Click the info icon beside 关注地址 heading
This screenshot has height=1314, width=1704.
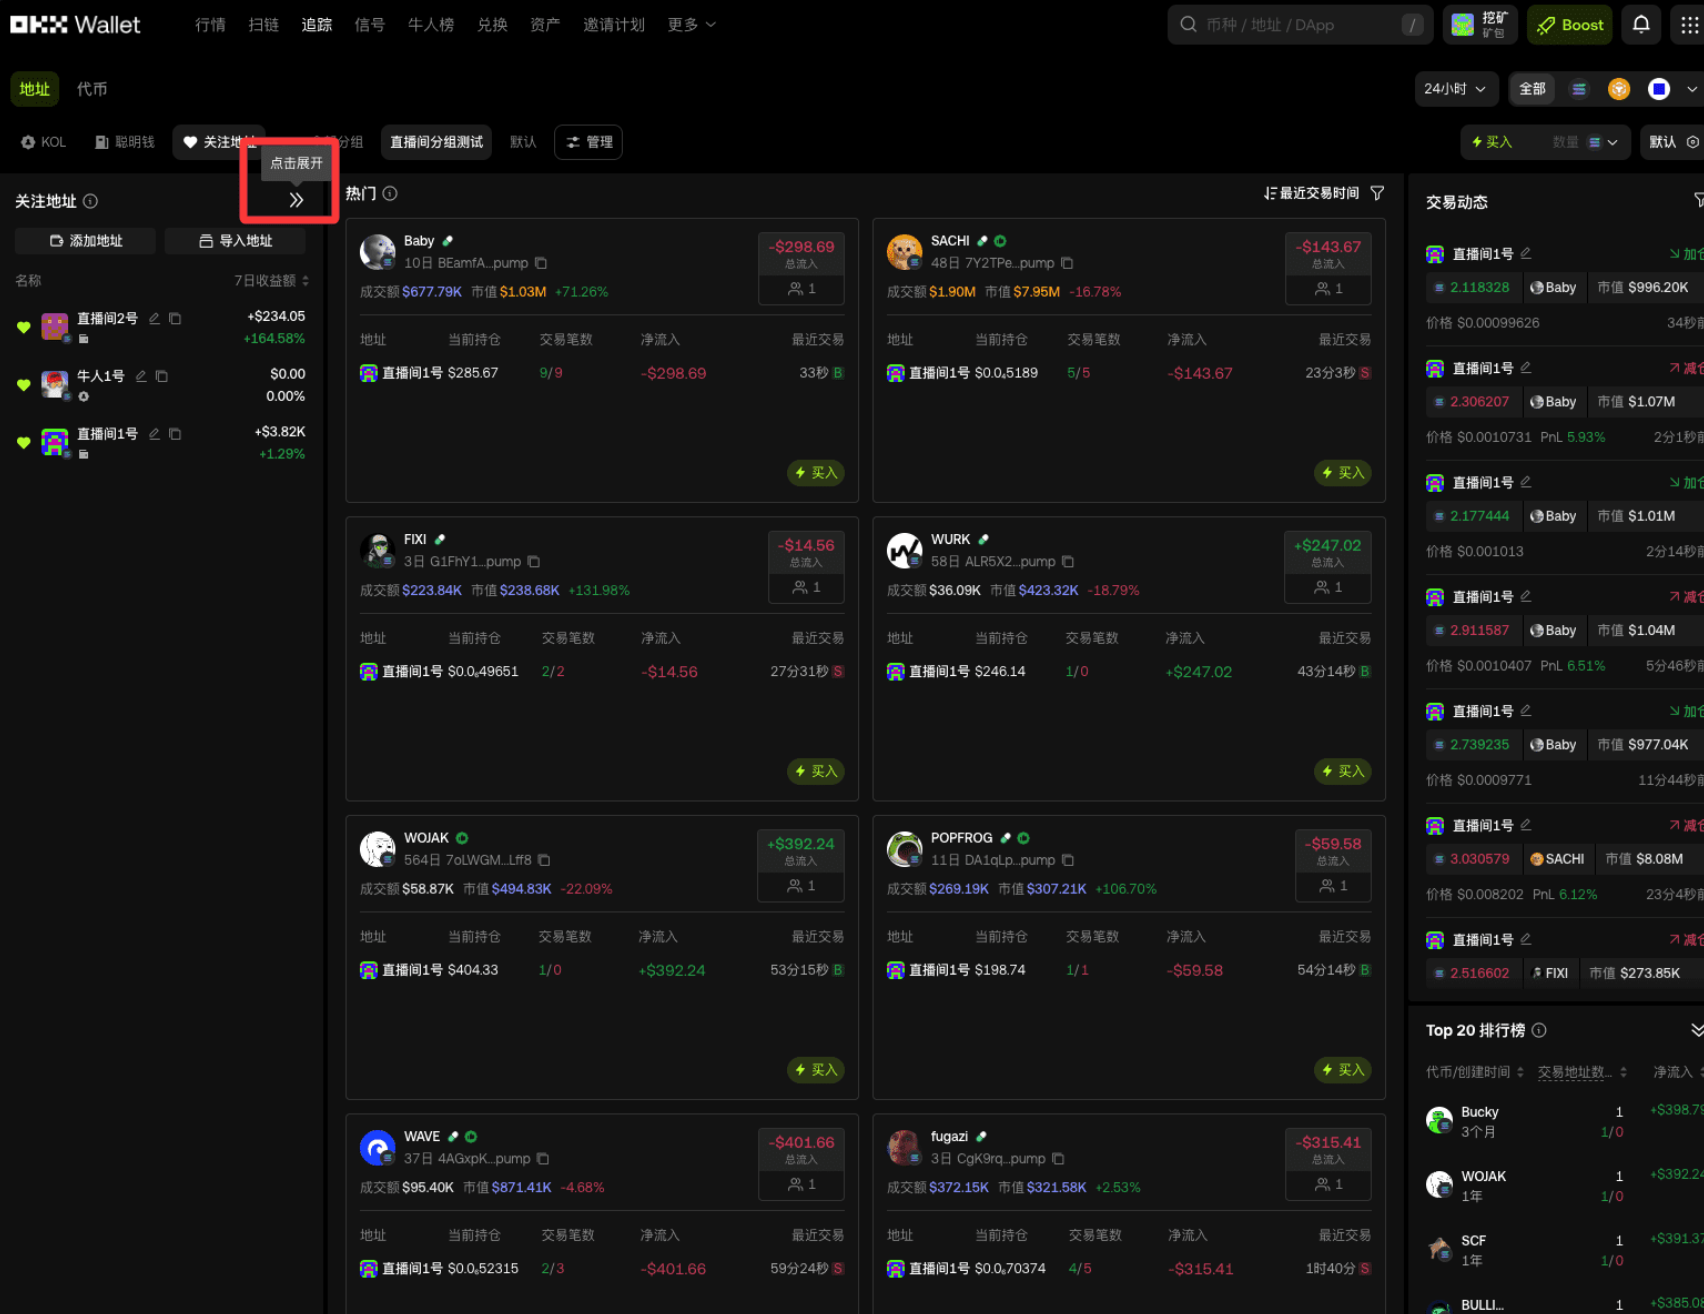pyautogui.click(x=90, y=201)
